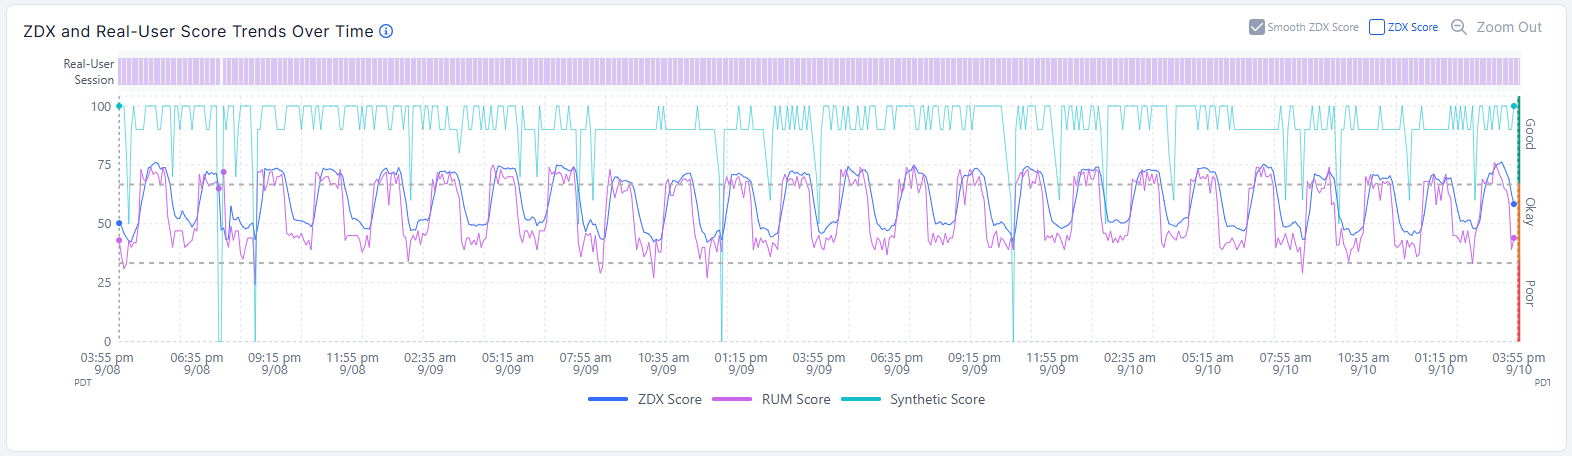Screen dimensions: 1572x456
Task: Click the Zoom Out magnifier icon
Action: coord(1459,27)
